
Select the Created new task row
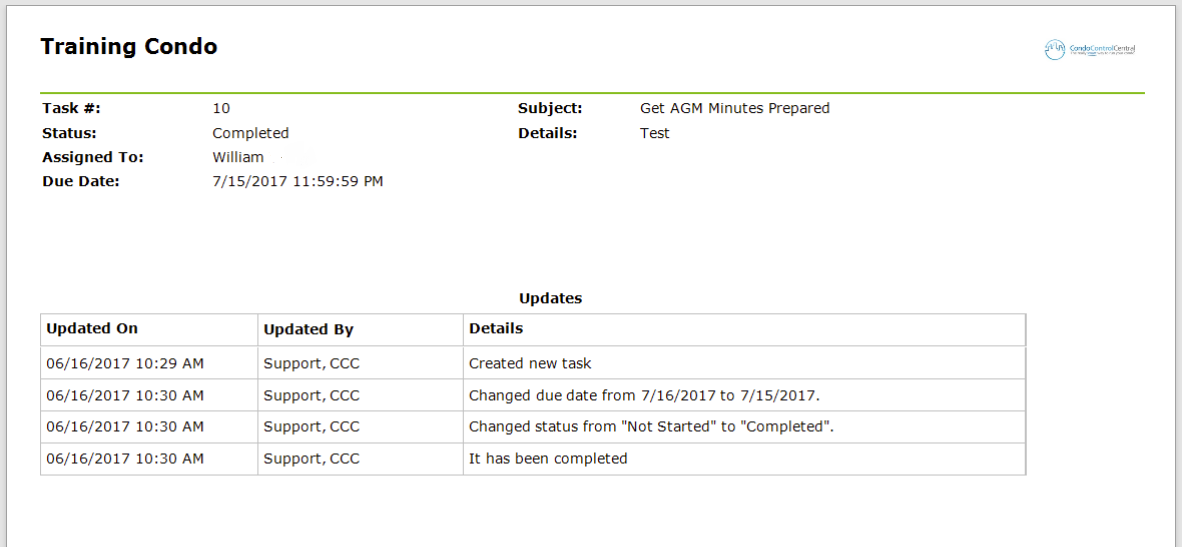pos(533,363)
